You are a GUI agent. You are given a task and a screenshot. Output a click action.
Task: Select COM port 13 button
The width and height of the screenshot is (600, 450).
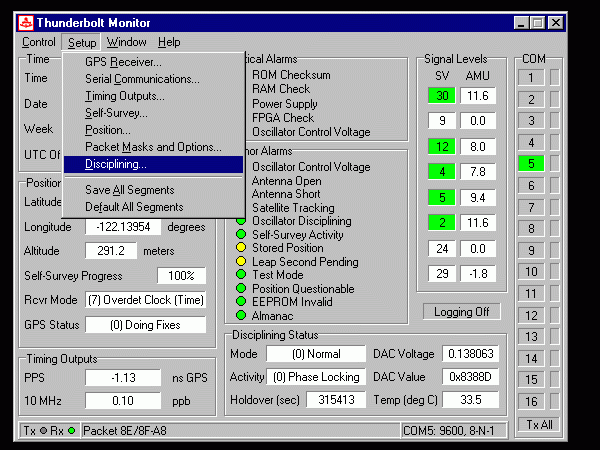pyautogui.click(x=531, y=336)
